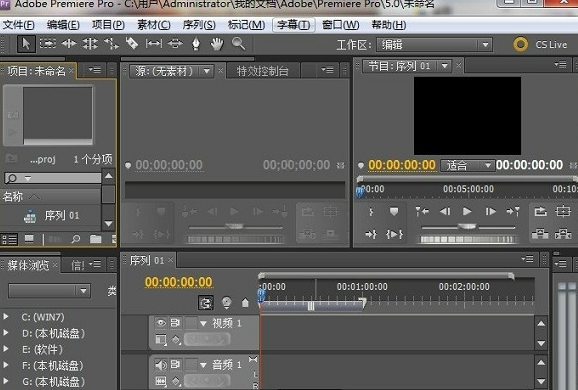Screen dimensions: 578x390
Task: Open the 序列 01 timeline panel menu
Action: pos(527,259)
